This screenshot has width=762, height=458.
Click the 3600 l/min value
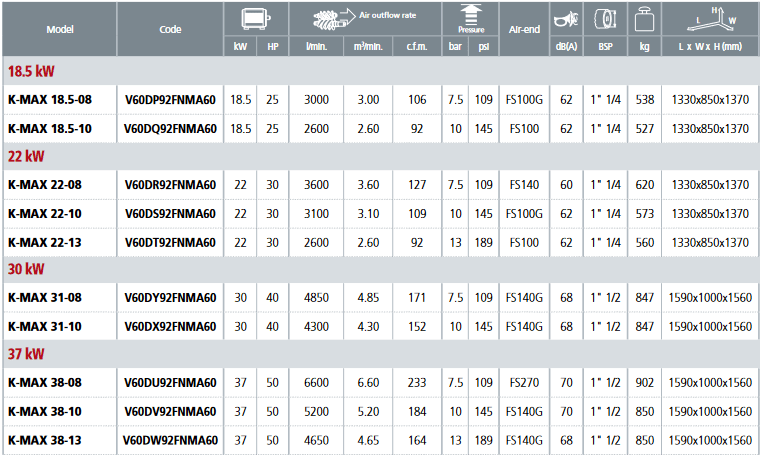tap(316, 185)
